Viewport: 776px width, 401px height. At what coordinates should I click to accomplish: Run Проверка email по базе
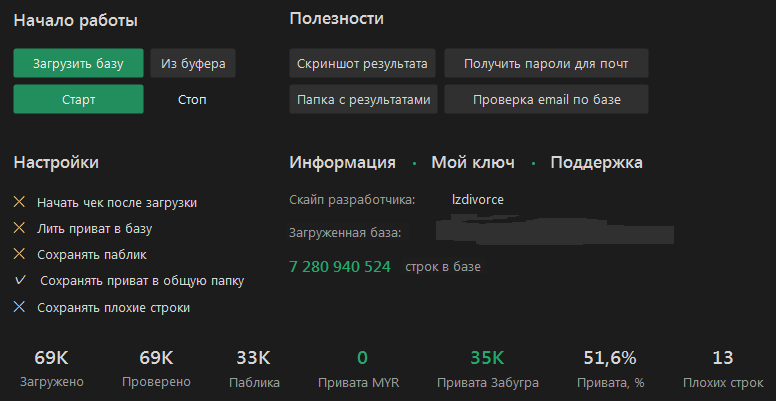coord(546,100)
